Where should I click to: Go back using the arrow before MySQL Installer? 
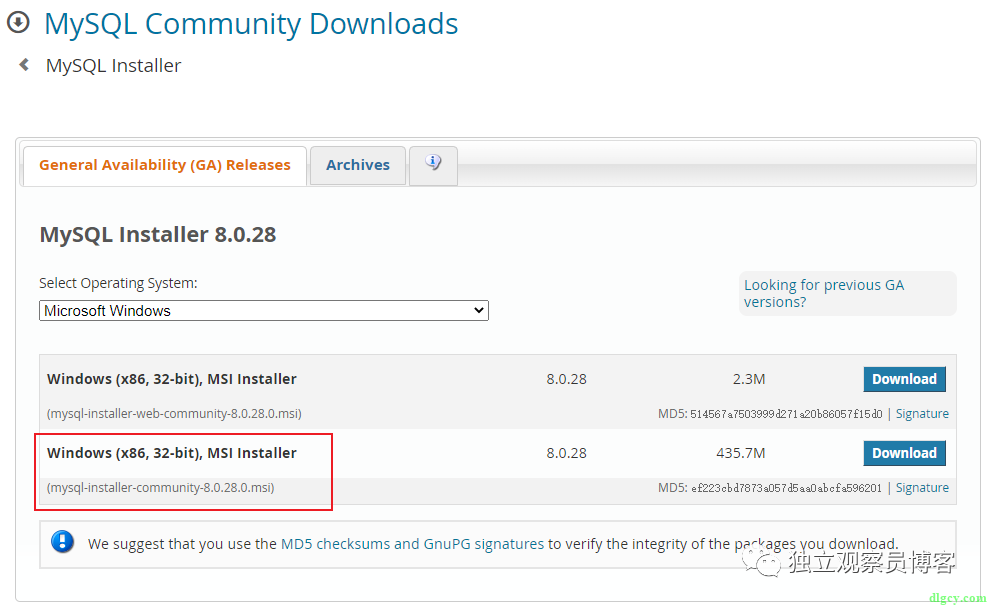(x=24, y=64)
